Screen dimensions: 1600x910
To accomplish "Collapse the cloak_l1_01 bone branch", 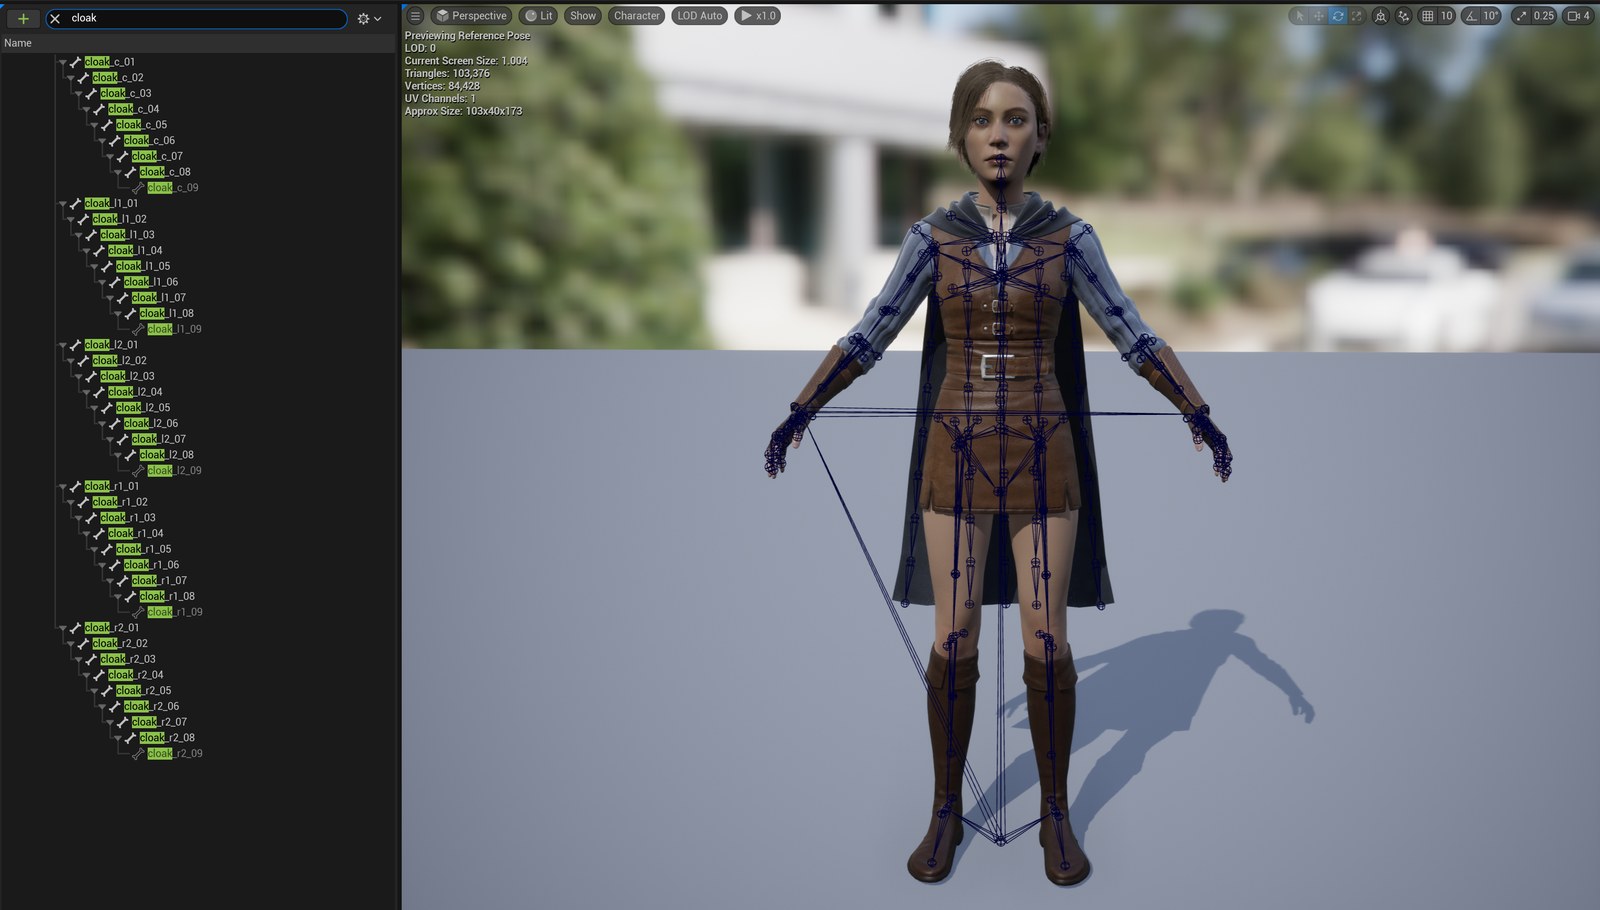I will click(62, 203).
